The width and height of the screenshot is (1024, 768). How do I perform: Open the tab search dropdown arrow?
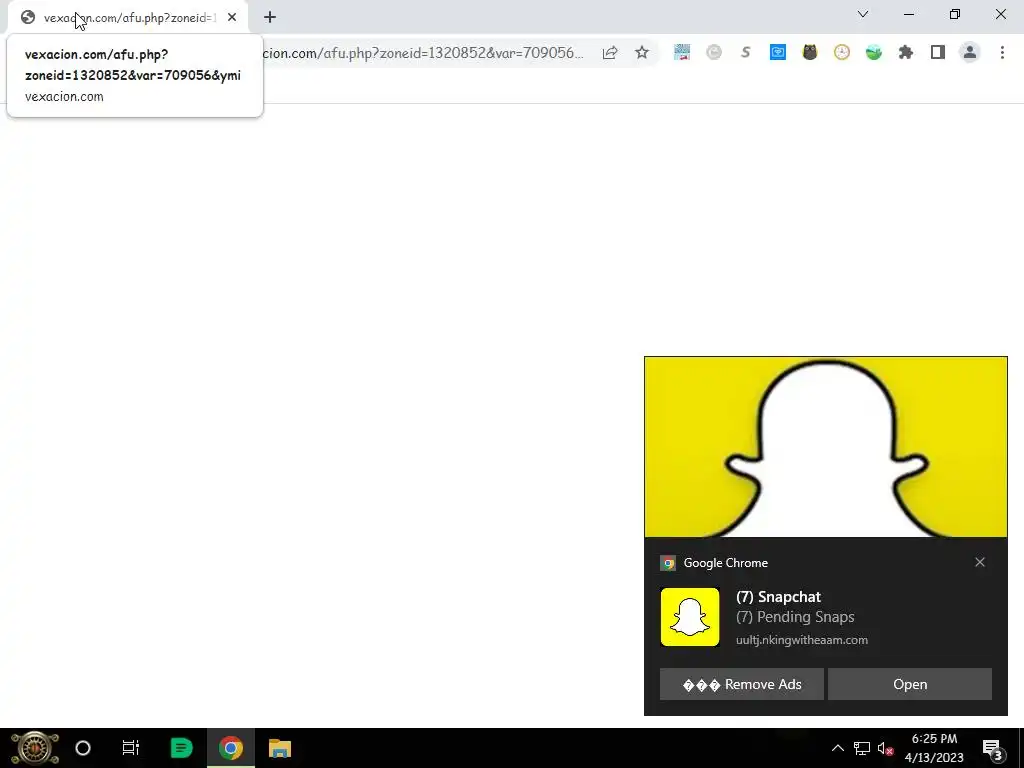[x=863, y=14]
